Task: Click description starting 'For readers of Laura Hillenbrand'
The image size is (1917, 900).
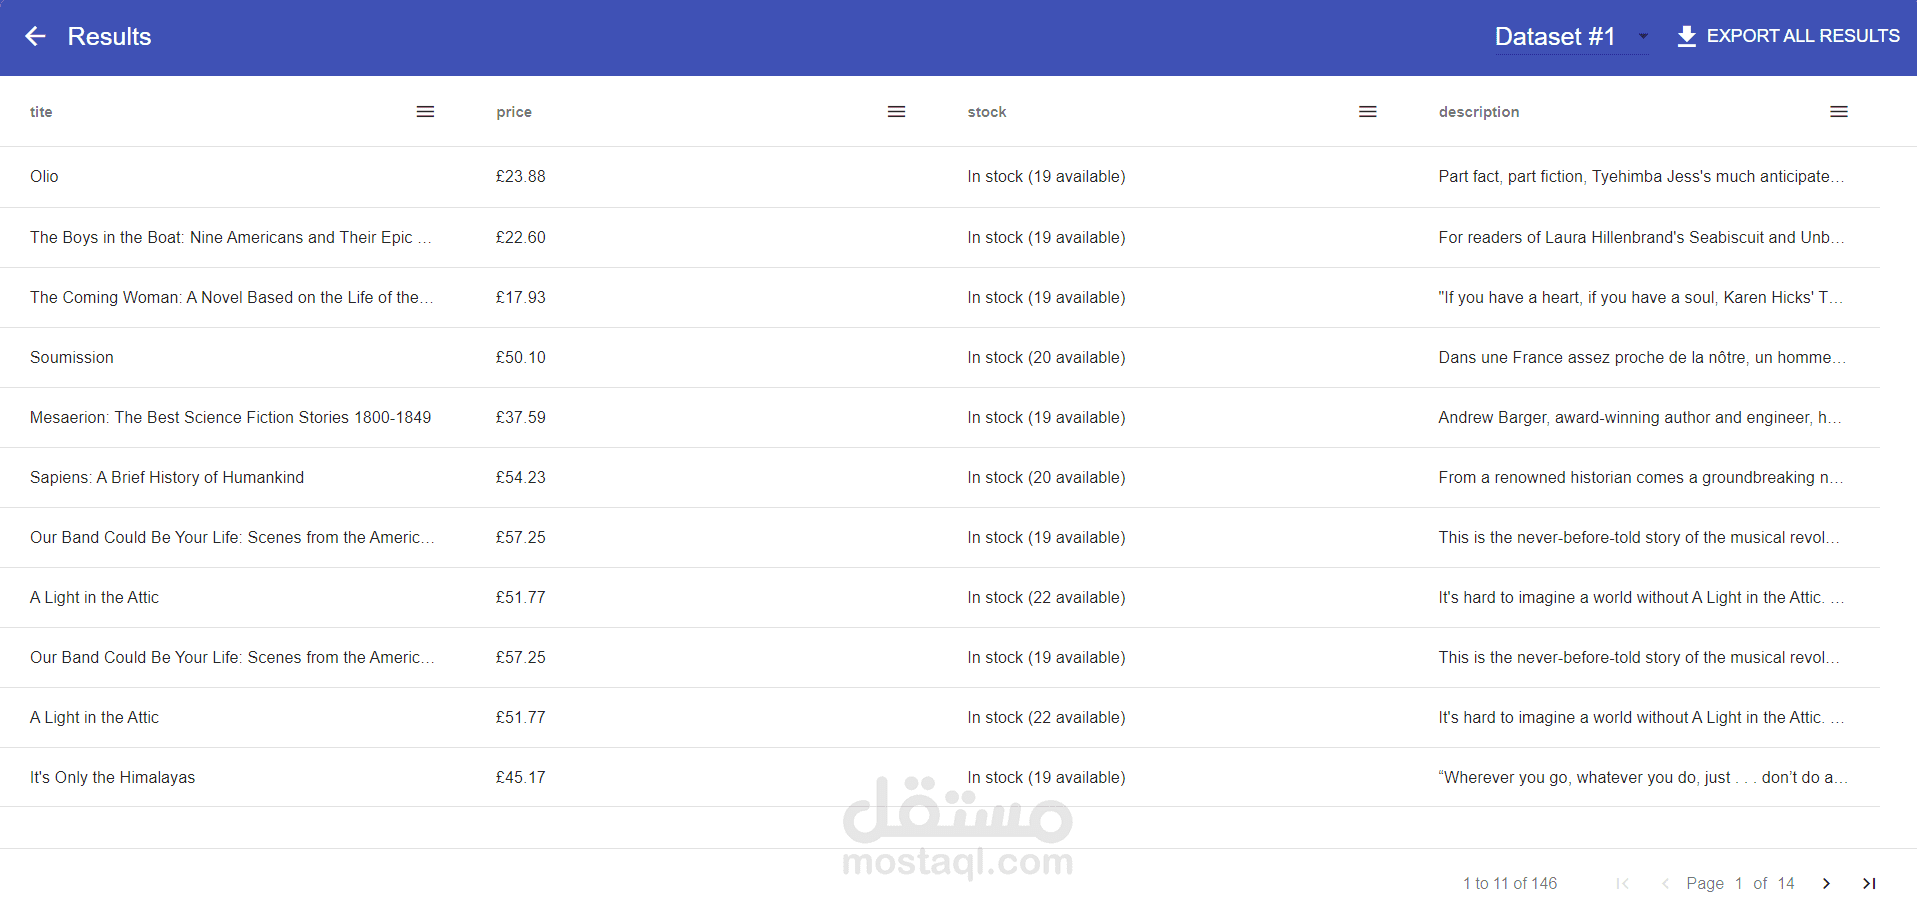Action: coord(1641,237)
